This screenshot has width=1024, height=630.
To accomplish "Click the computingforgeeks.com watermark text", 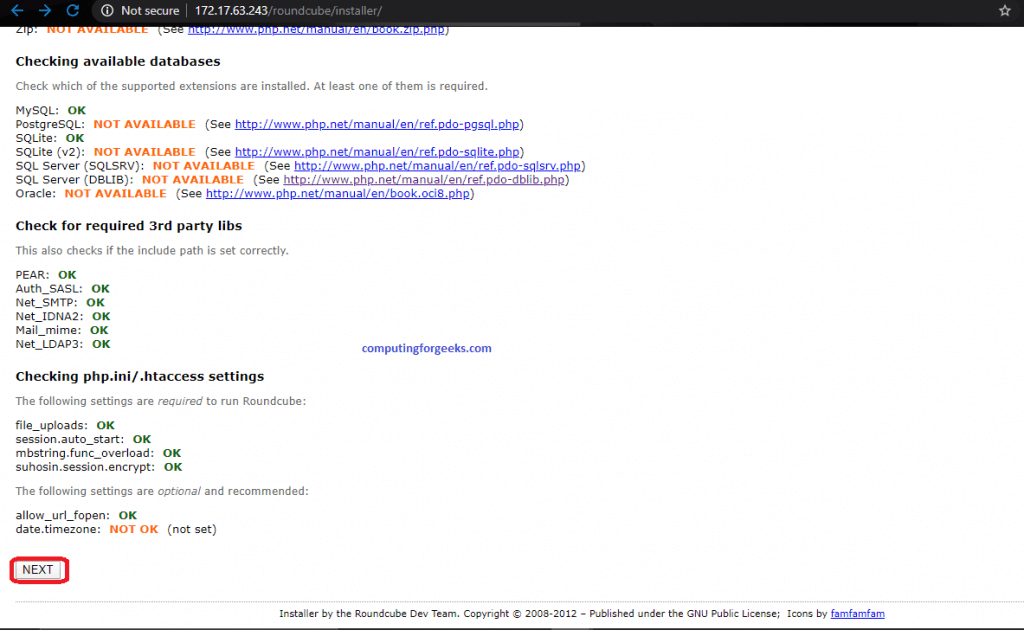I will point(427,348).
